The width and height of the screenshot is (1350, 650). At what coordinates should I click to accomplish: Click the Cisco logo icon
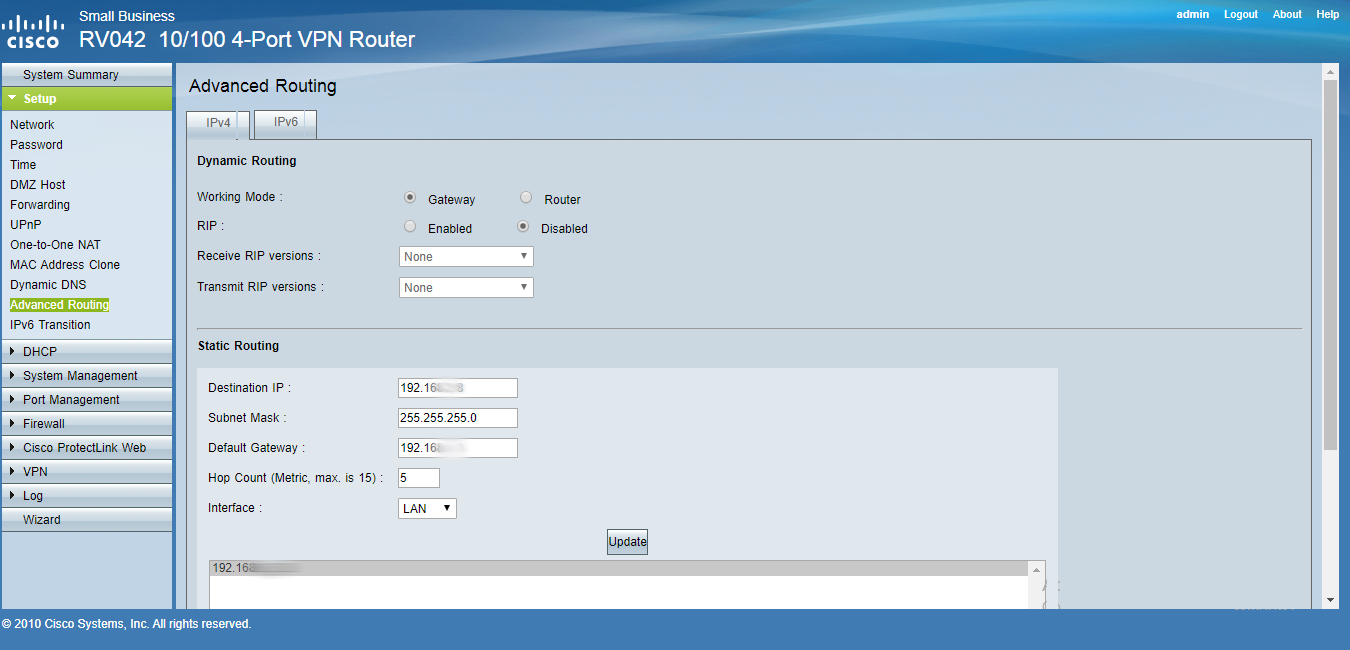pos(35,31)
